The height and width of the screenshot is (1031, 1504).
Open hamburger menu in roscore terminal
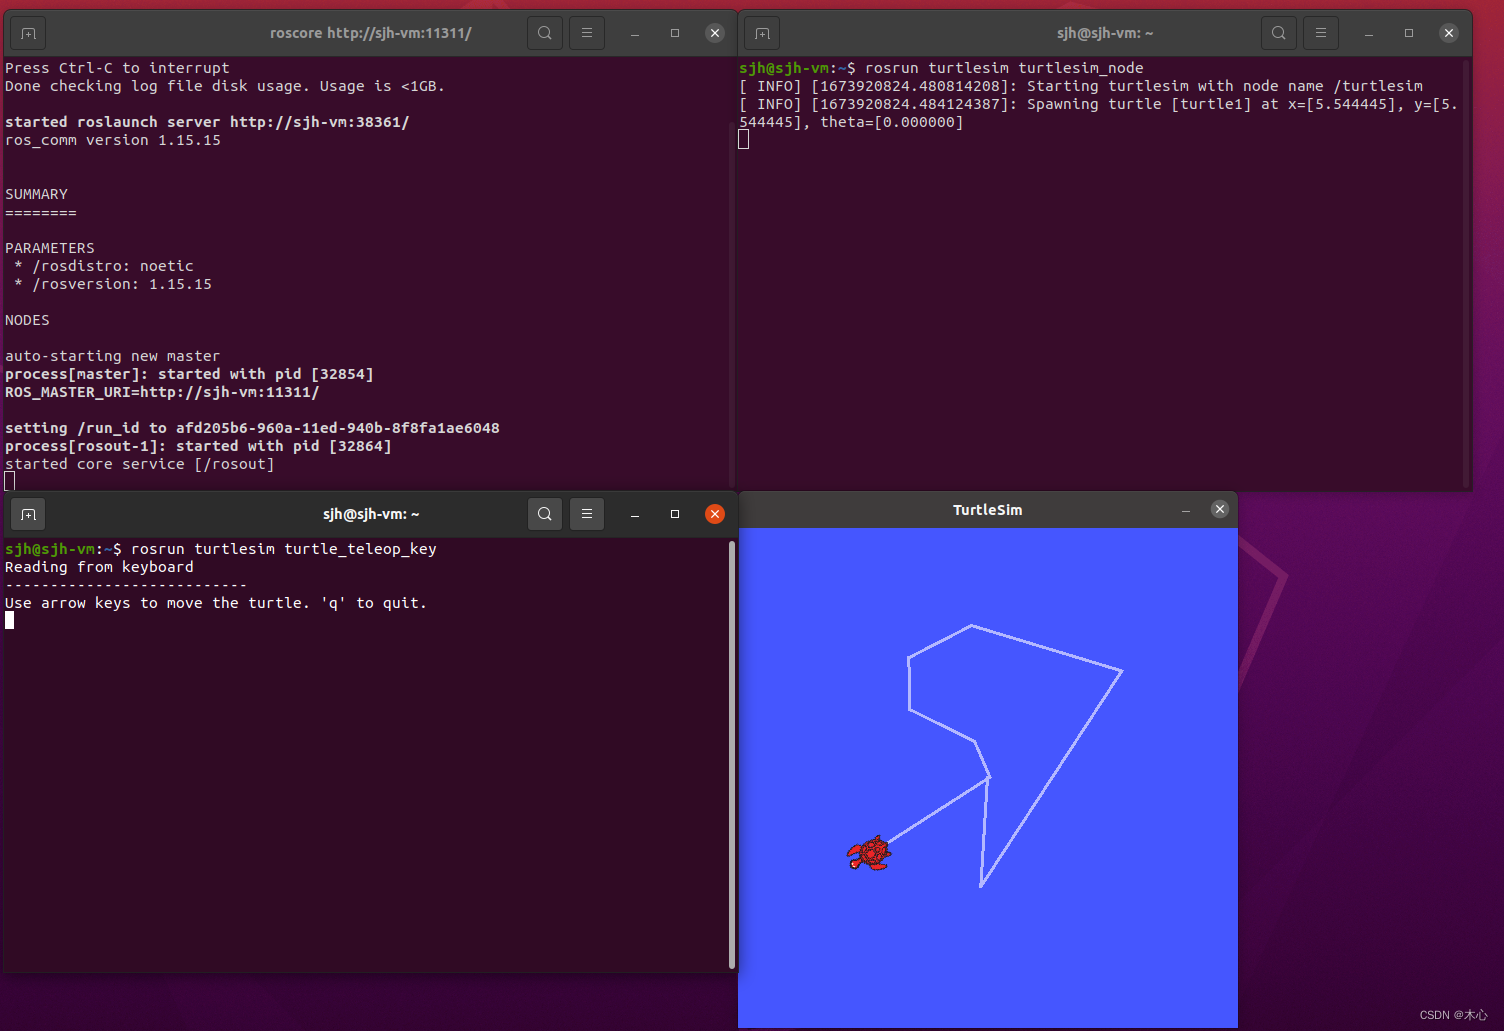(x=587, y=33)
